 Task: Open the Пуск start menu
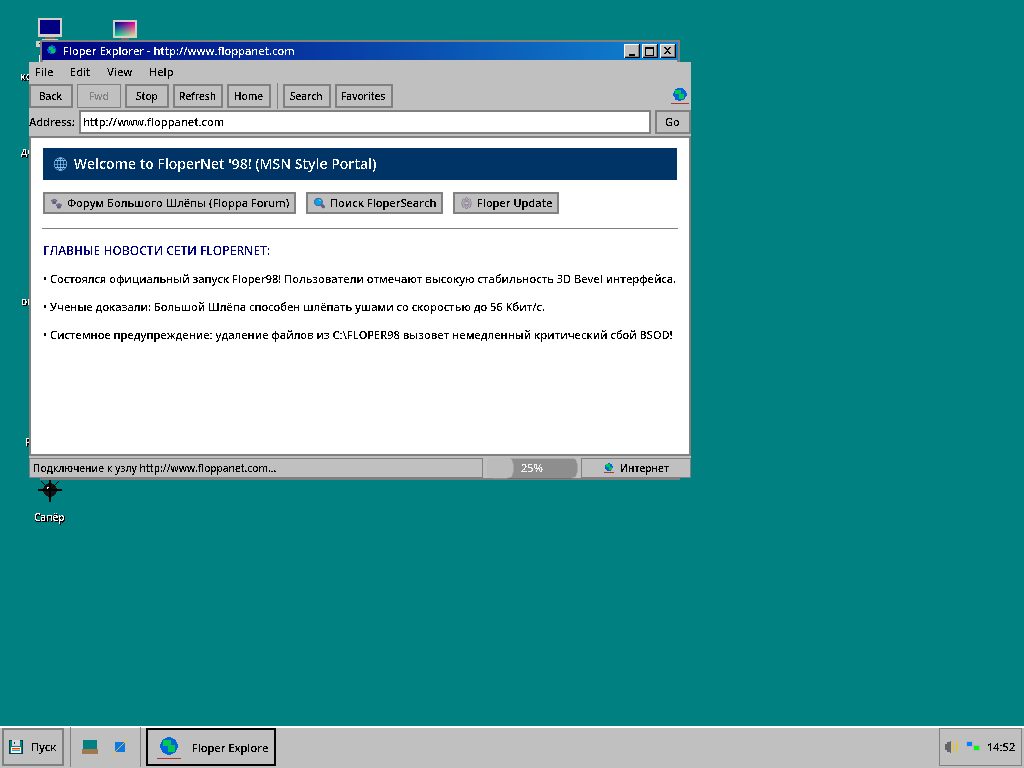tap(33, 746)
